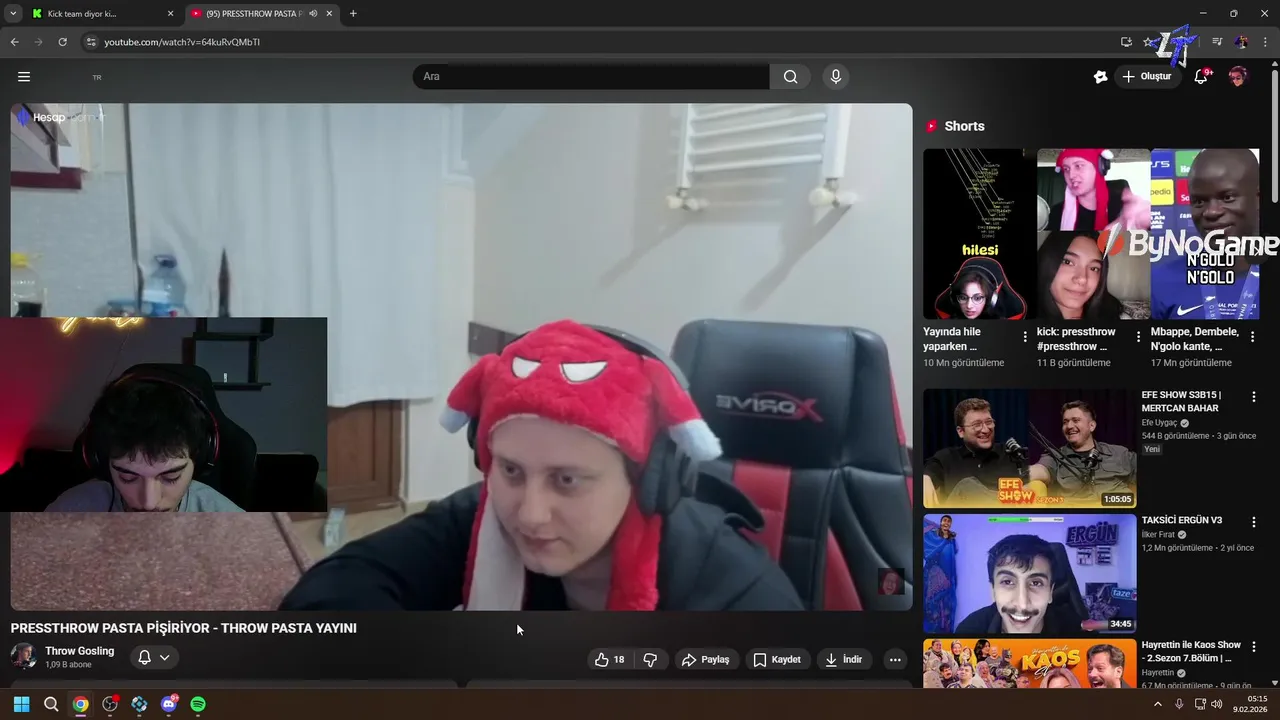This screenshot has height=720, width=1280.
Task: Click the Chrome address bar URL
Action: point(182,42)
